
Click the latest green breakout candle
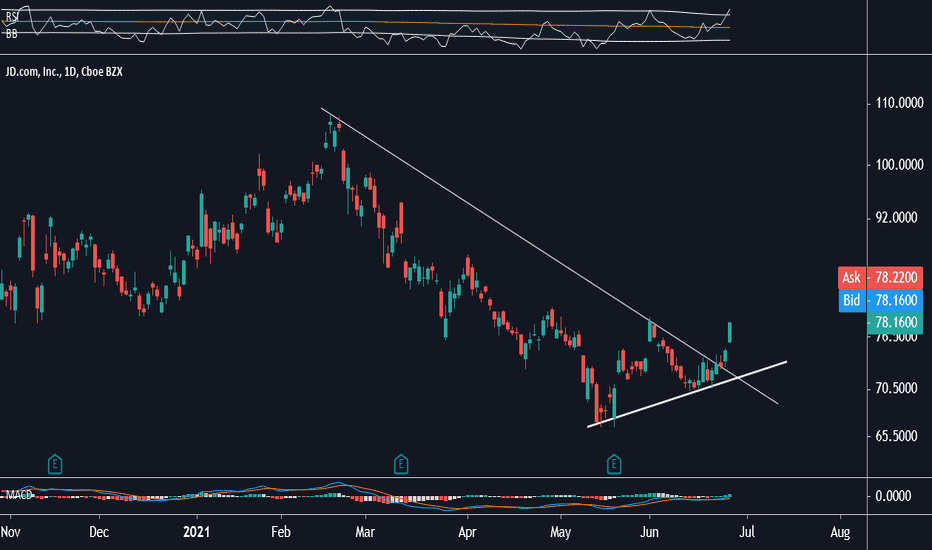(730, 332)
